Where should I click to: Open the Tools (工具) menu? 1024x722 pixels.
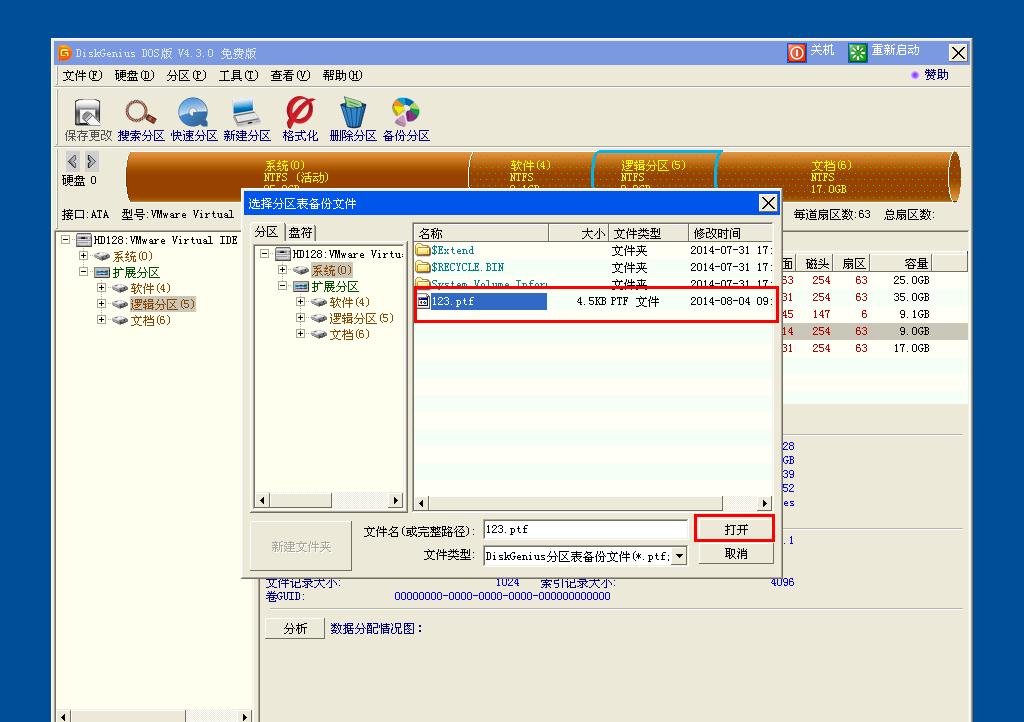(238, 76)
